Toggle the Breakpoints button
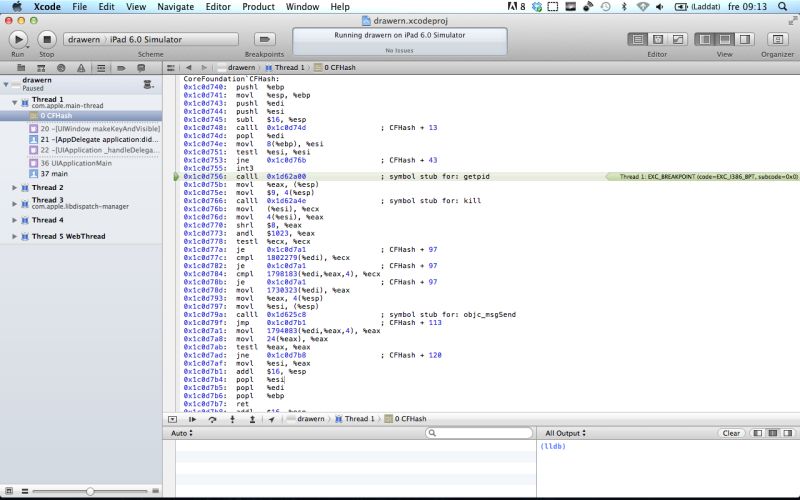The image size is (800, 500). [x=264, y=39]
